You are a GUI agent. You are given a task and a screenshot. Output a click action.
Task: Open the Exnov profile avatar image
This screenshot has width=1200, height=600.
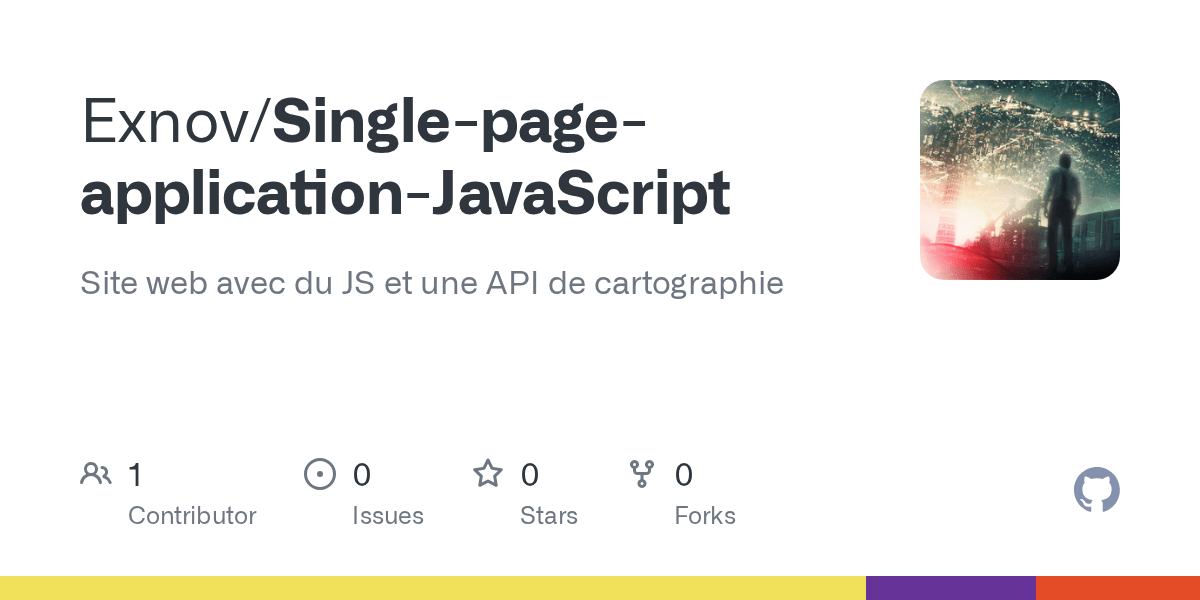(1020, 180)
